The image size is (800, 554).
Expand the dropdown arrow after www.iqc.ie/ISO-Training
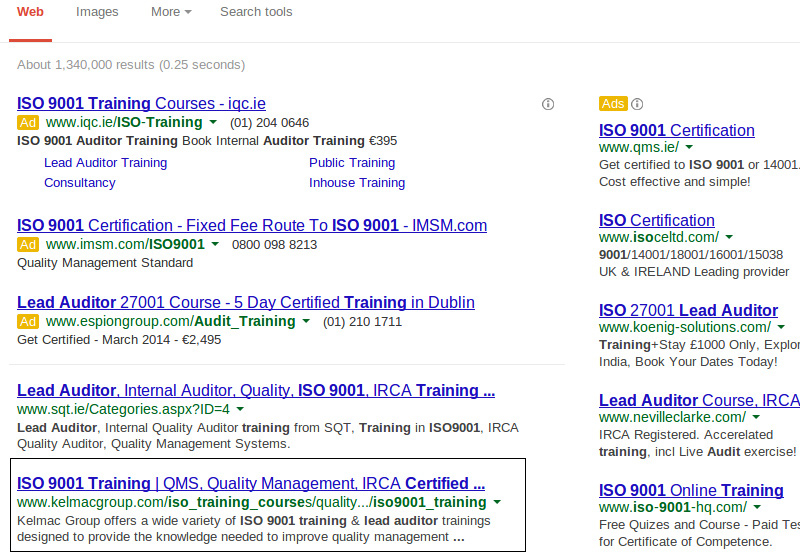(213, 122)
